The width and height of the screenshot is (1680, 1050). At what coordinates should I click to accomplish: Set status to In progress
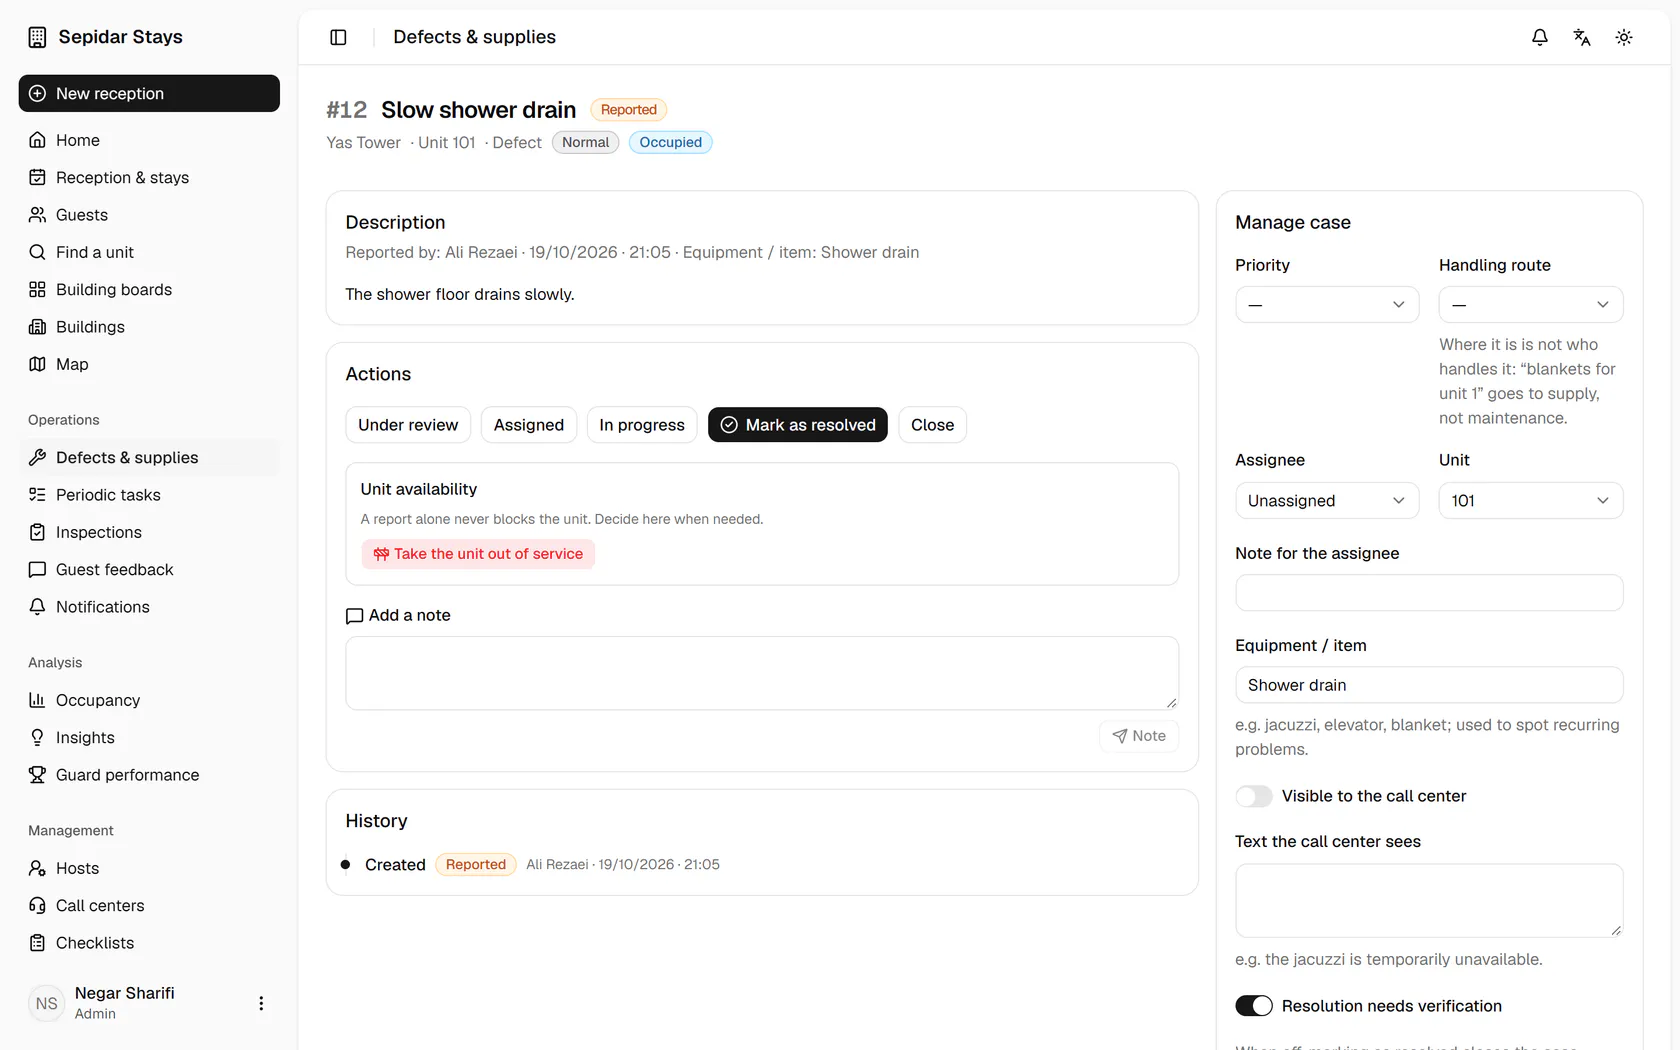pos(642,425)
